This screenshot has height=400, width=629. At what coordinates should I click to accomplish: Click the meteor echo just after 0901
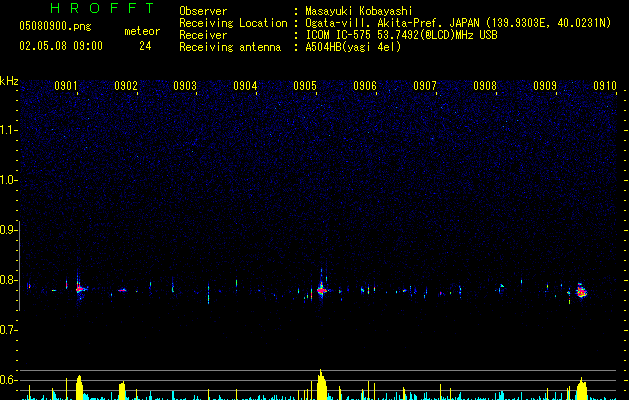click(x=80, y=288)
